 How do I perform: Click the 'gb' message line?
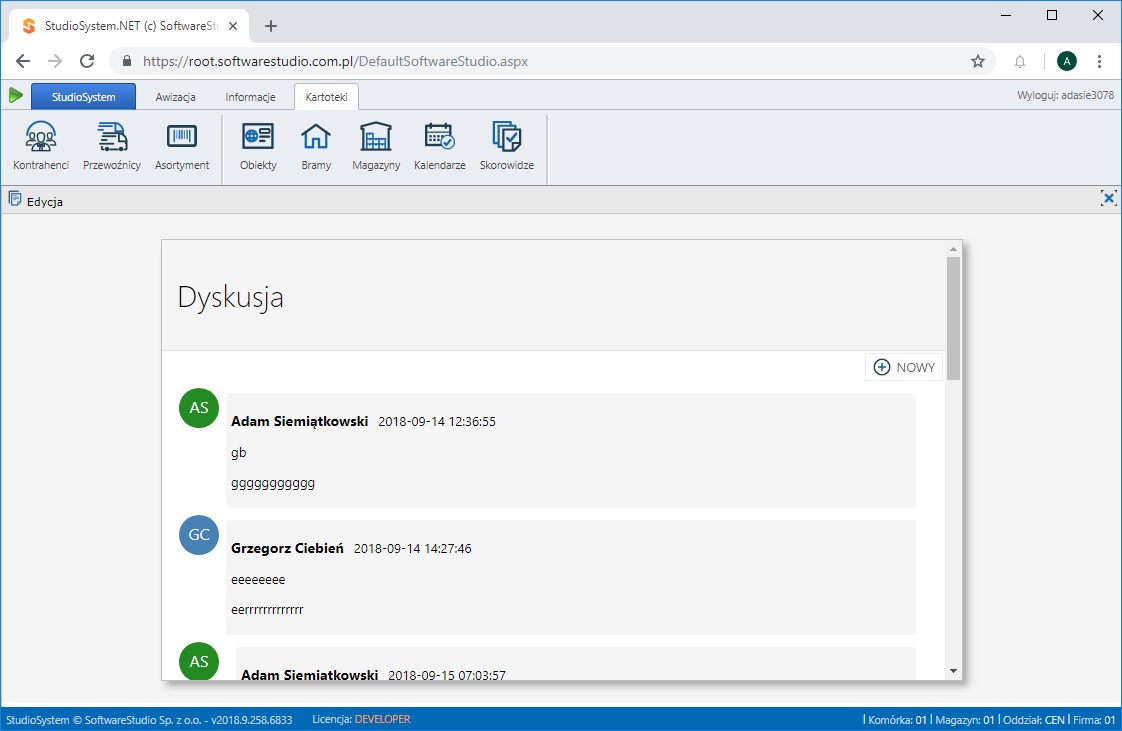[238, 453]
